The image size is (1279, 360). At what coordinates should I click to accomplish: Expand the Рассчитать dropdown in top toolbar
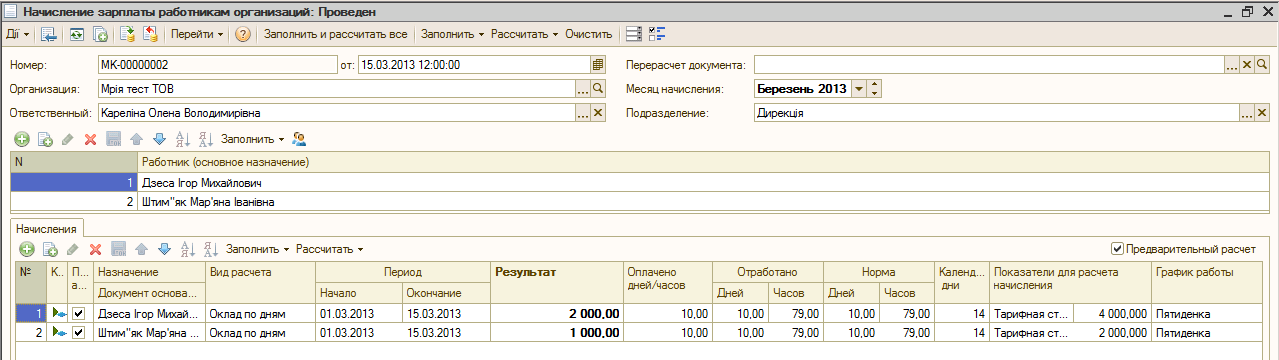[x=525, y=34]
